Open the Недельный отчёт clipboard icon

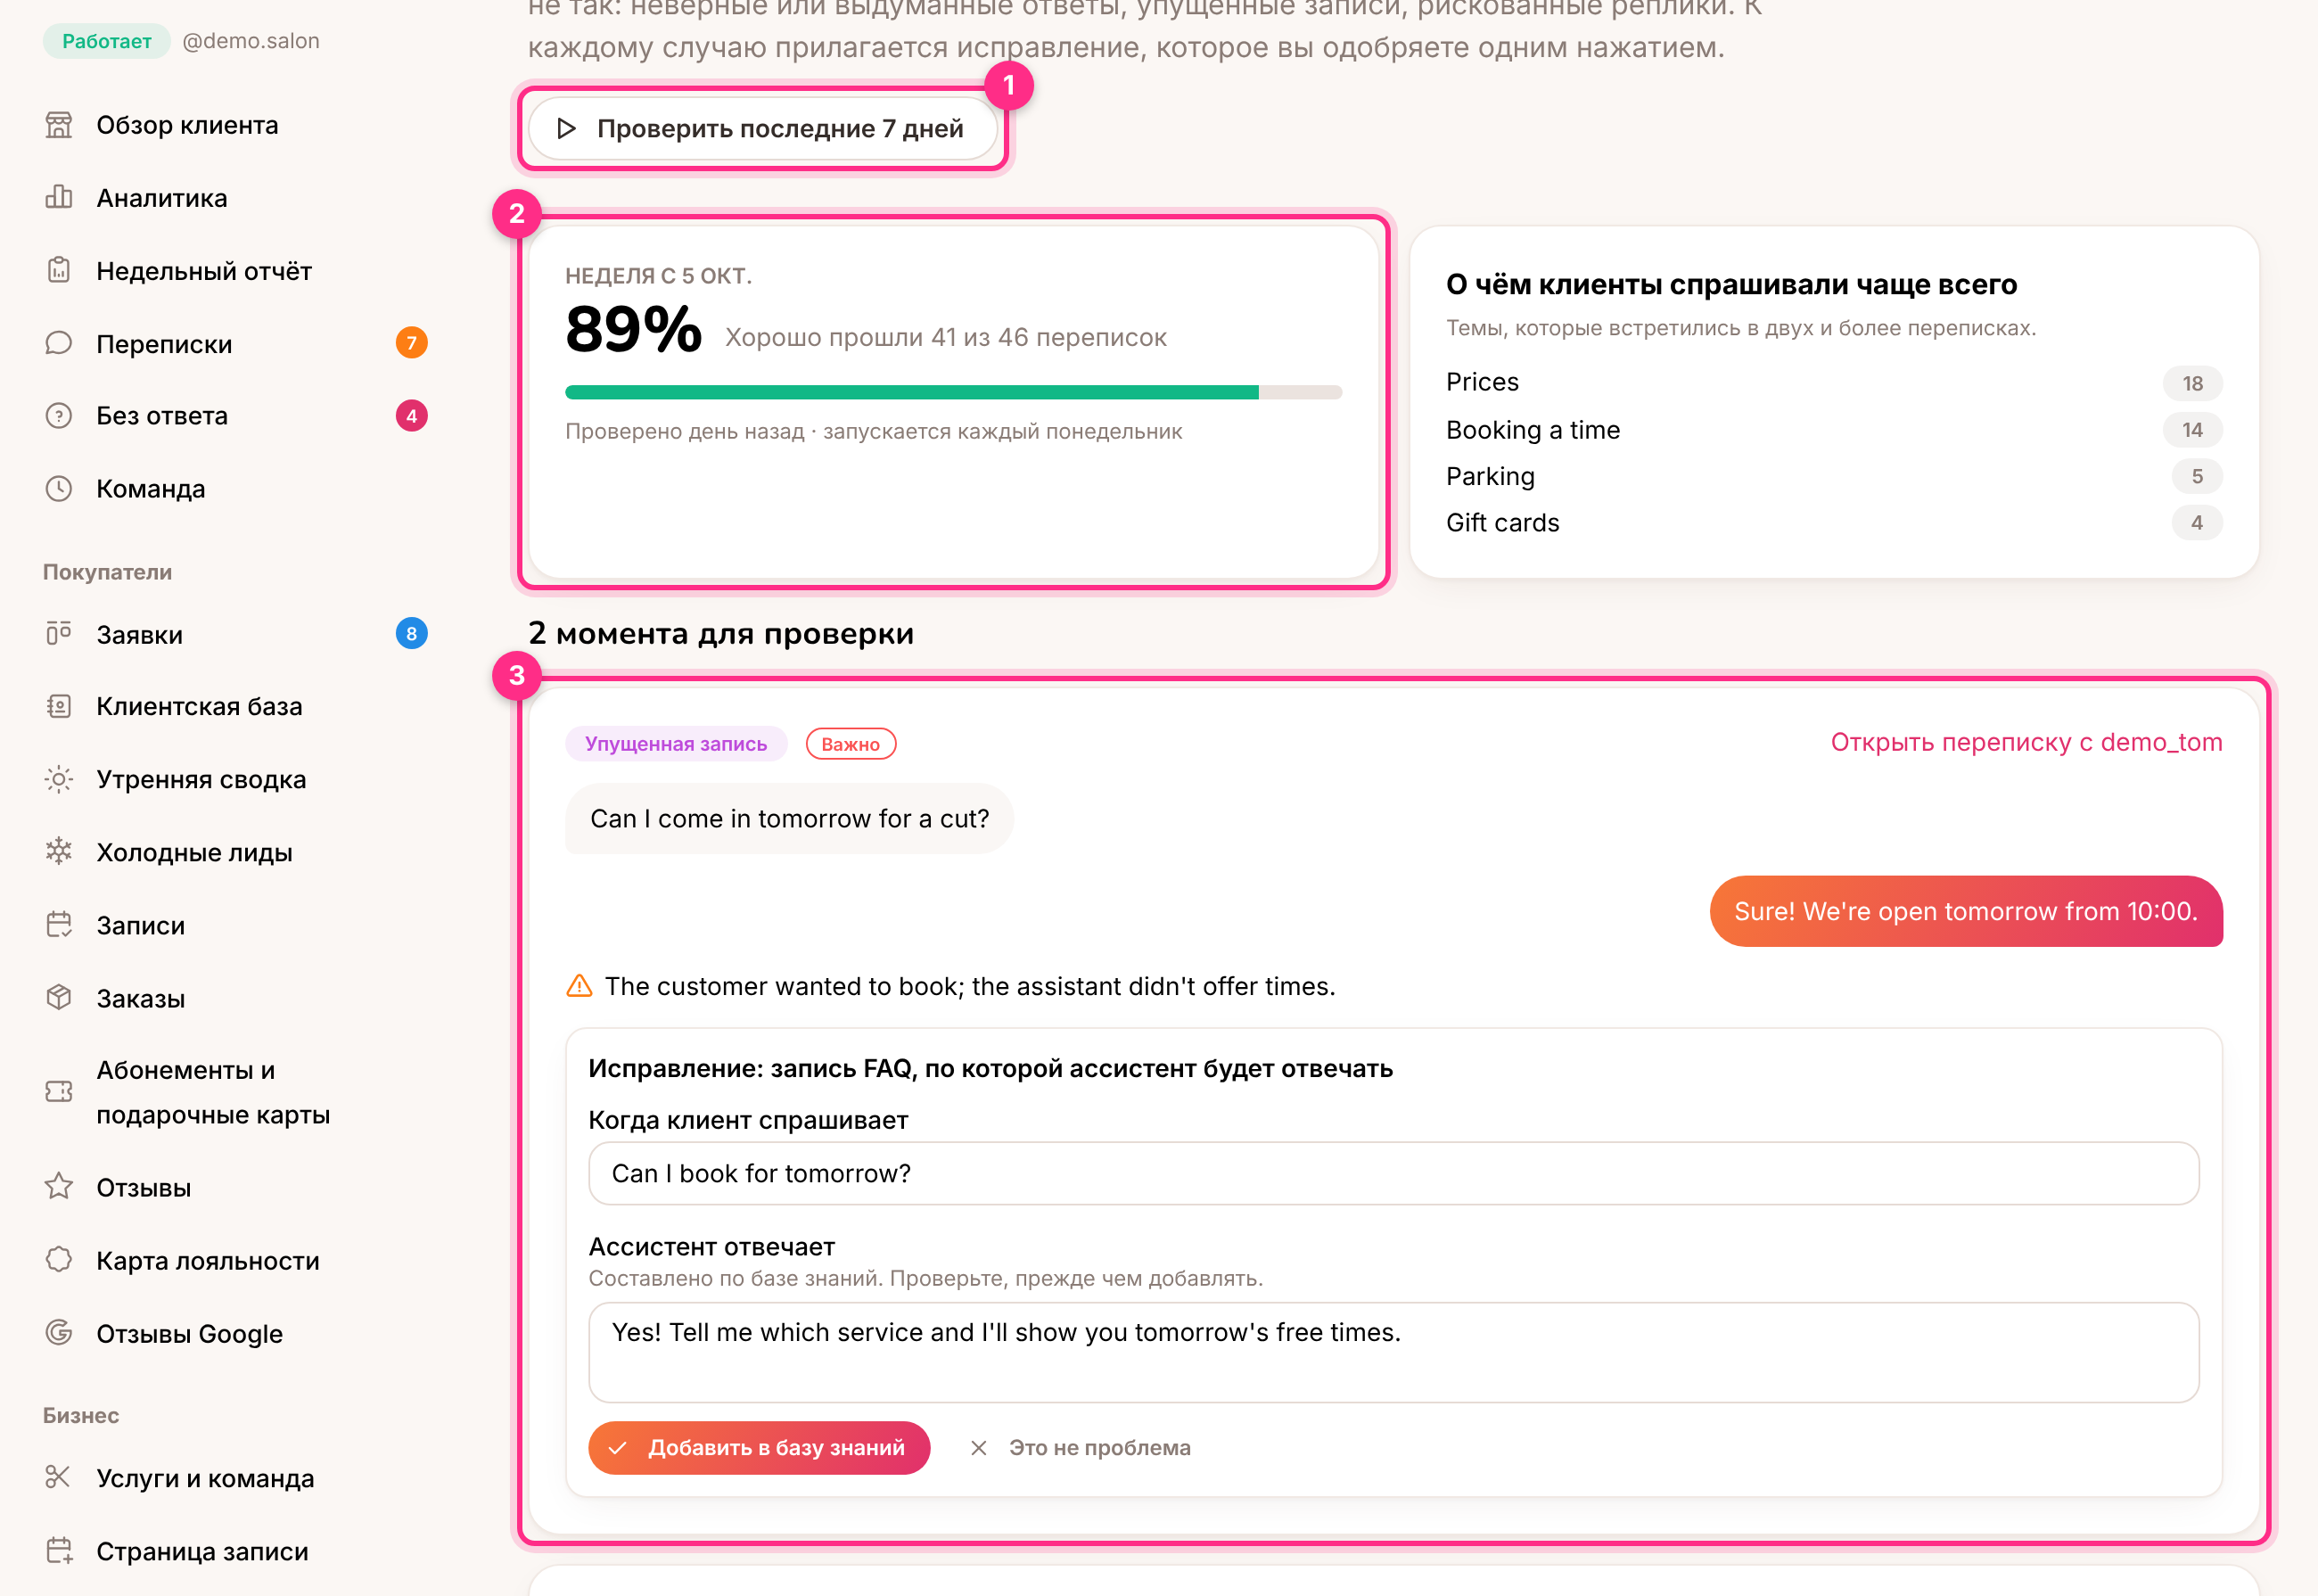(x=59, y=270)
